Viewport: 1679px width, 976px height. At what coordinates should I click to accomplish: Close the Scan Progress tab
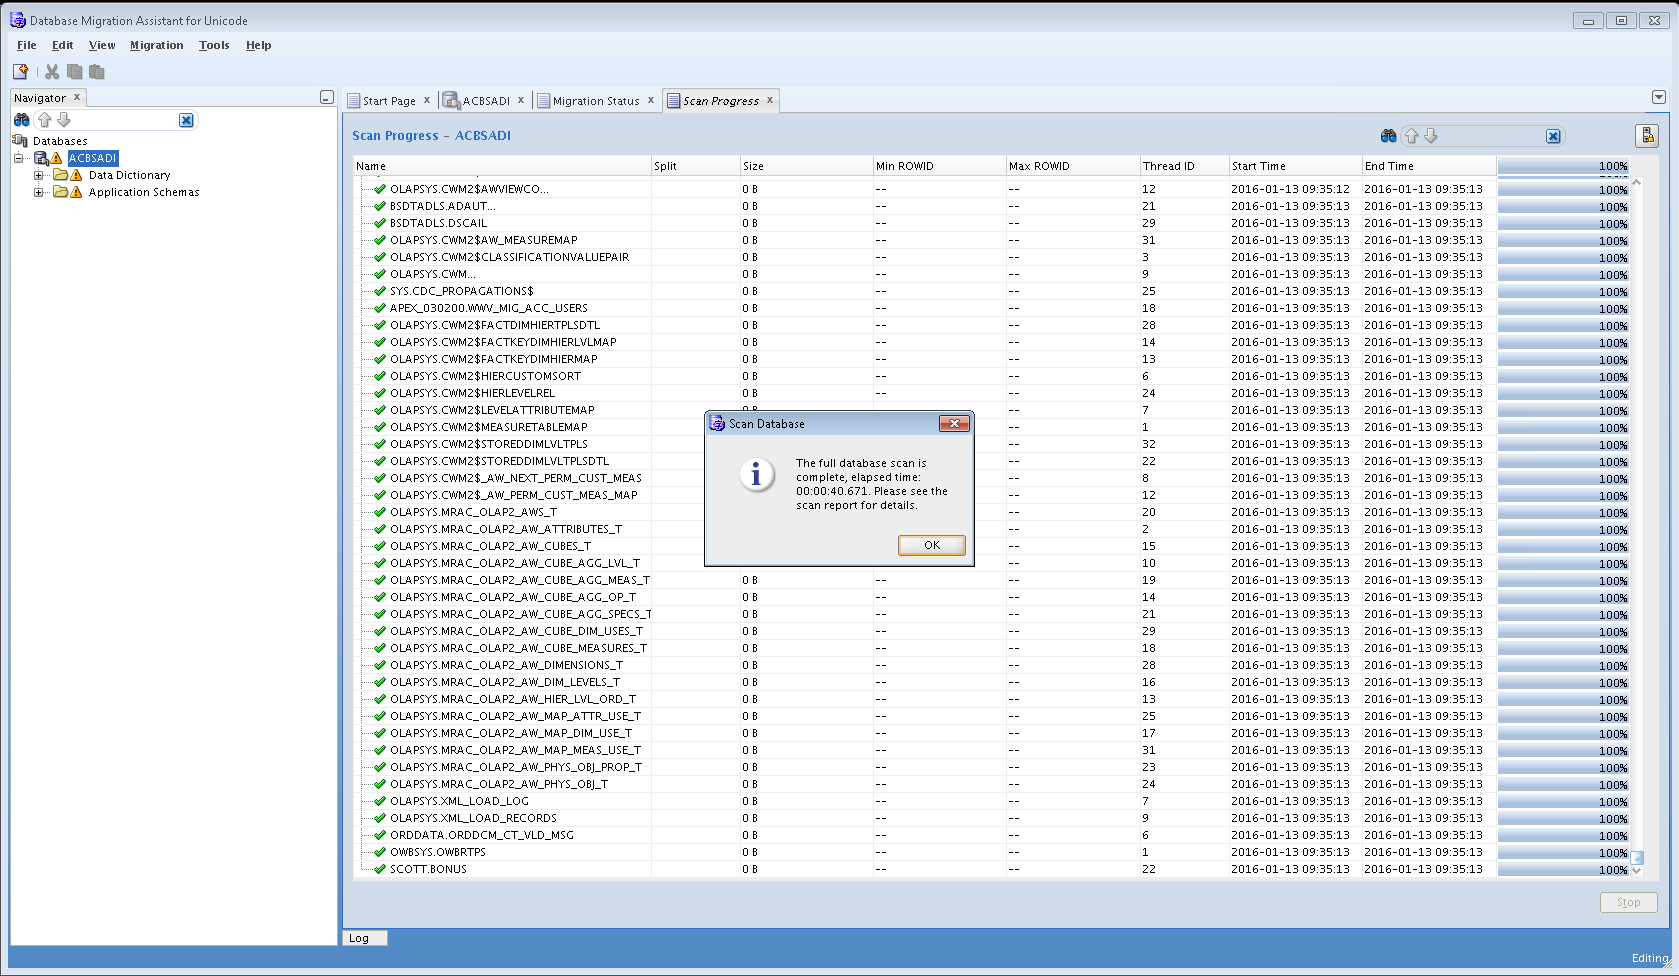pyautogui.click(x=770, y=100)
